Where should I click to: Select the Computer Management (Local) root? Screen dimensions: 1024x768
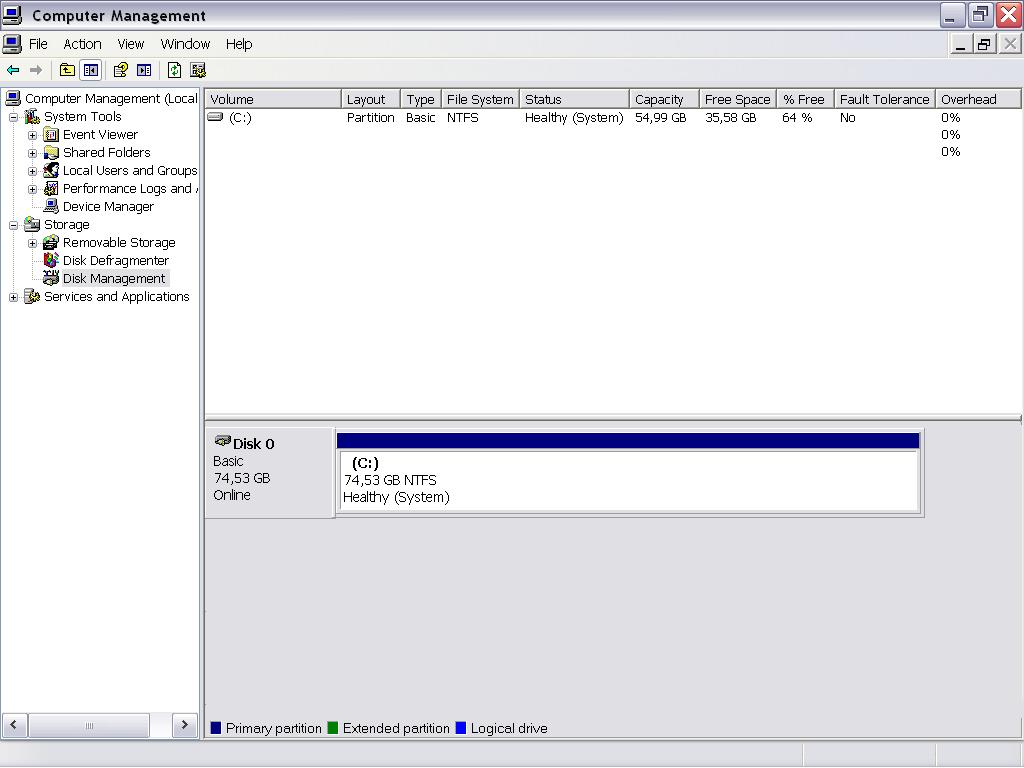point(111,99)
